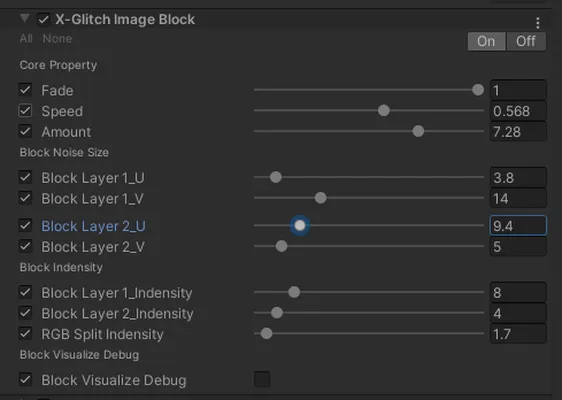Click the All selection link
The height and width of the screenshot is (400, 562).
coord(26,38)
